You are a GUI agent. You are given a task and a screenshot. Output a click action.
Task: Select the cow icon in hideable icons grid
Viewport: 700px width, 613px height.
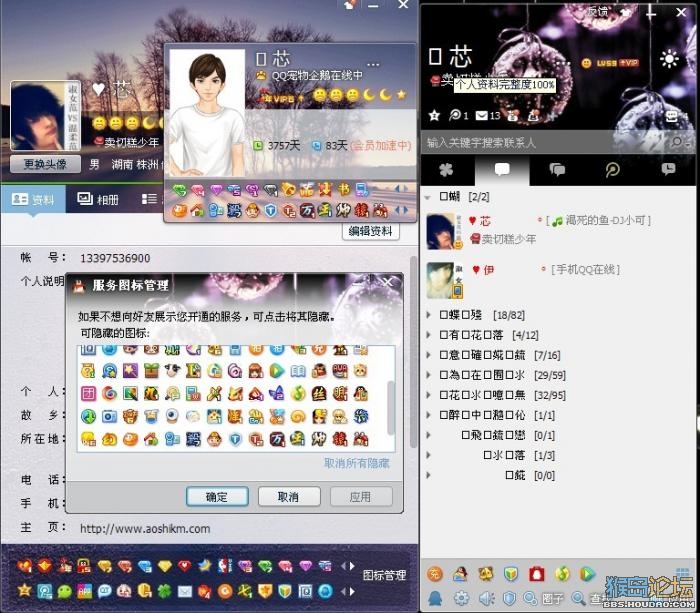172,371
